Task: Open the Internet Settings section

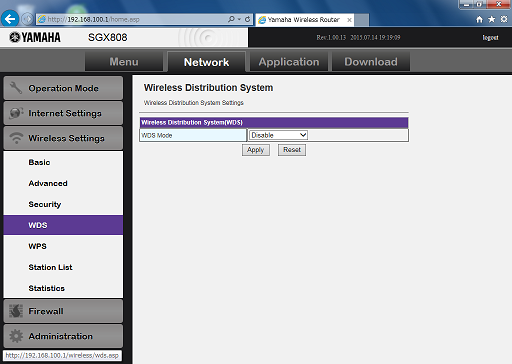Action: pos(63,113)
